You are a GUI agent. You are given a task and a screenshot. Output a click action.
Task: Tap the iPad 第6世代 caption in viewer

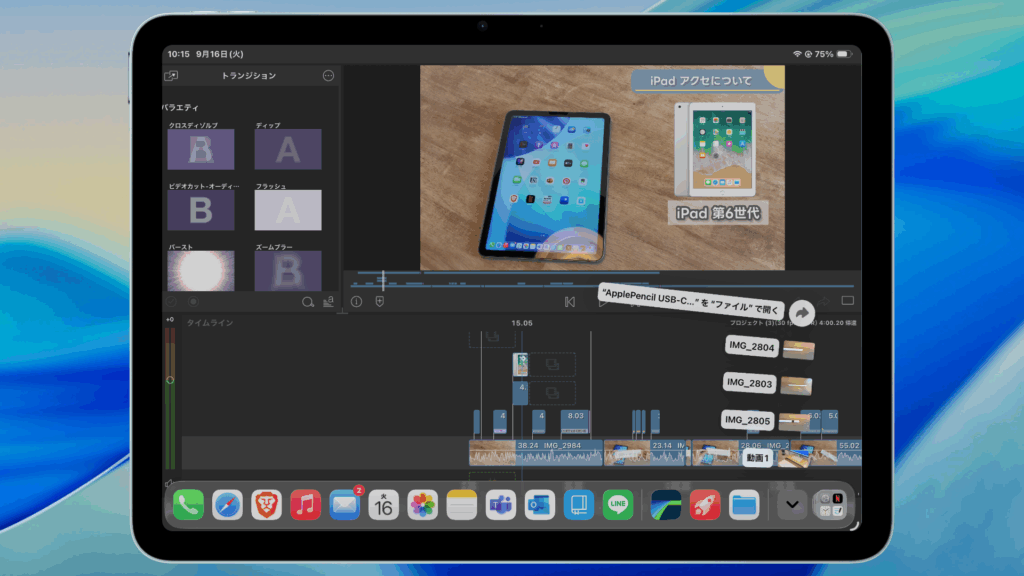(x=718, y=213)
